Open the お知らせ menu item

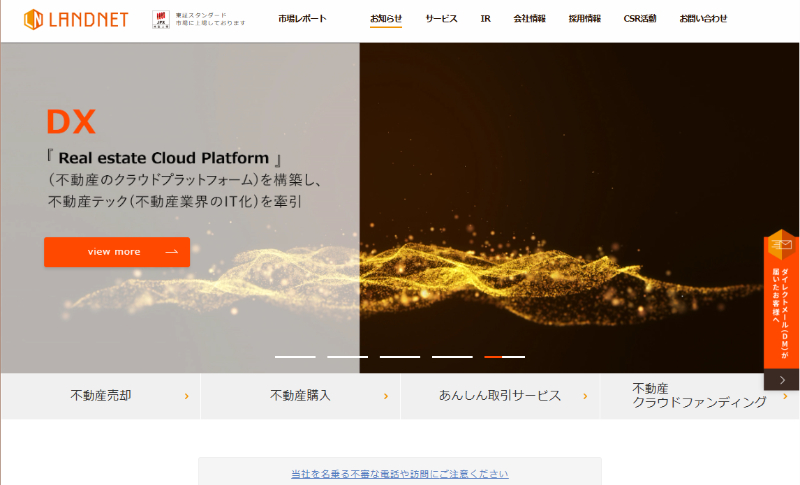point(386,19)
